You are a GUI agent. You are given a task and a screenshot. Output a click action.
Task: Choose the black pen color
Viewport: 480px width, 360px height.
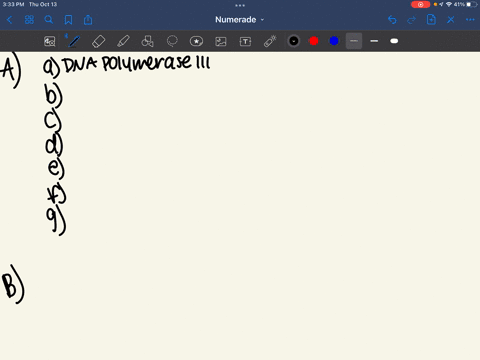(x=294, y=41)
